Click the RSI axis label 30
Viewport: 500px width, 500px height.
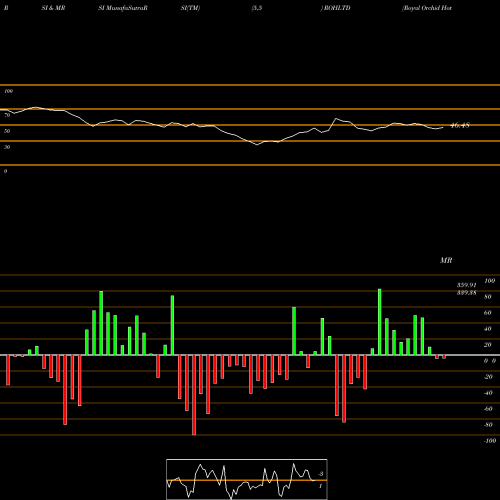(7, 147)
